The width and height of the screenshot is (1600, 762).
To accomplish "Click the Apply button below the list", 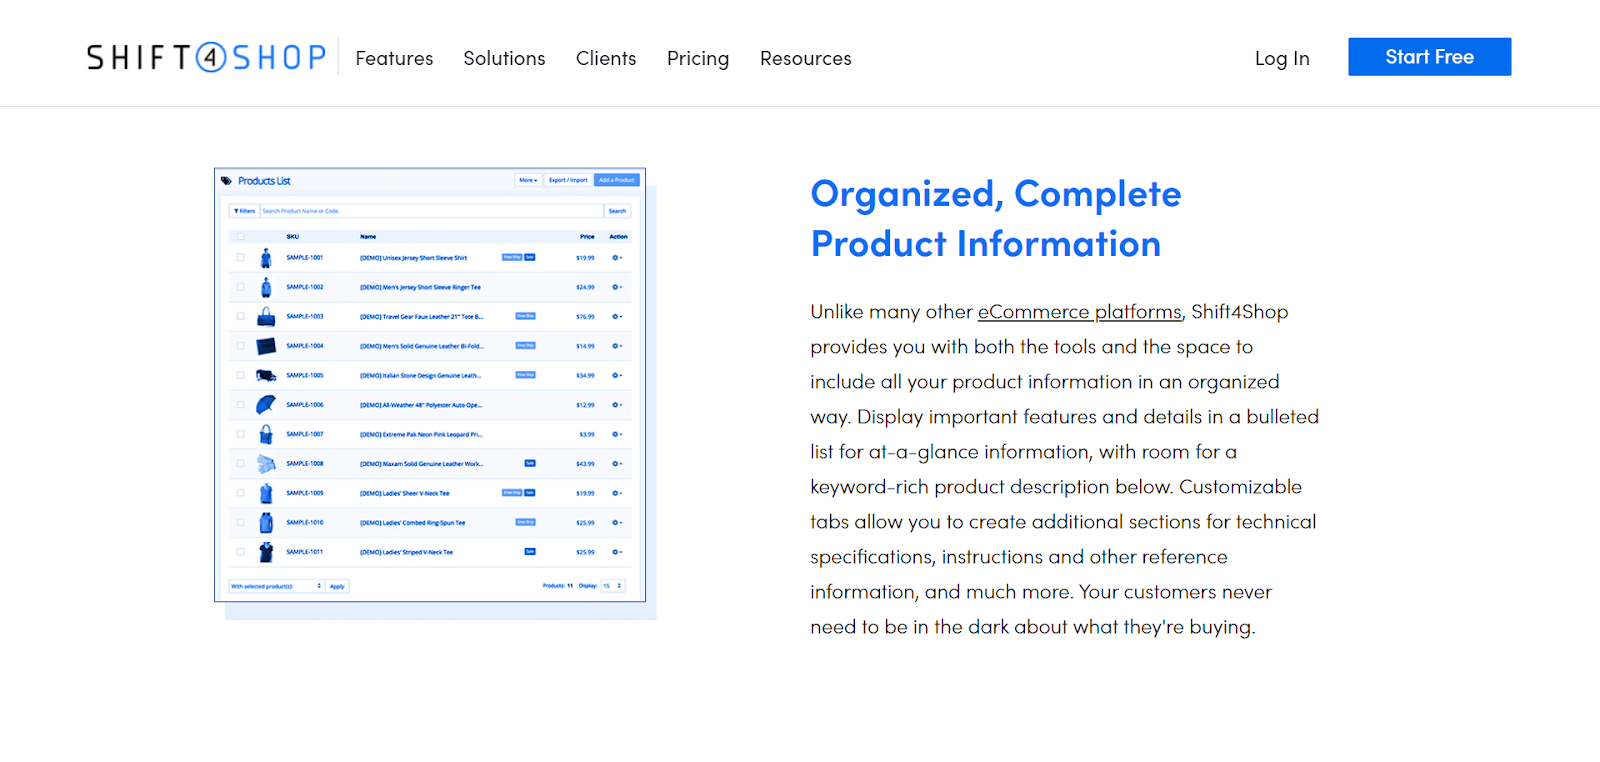I will [x=337, y=586].
